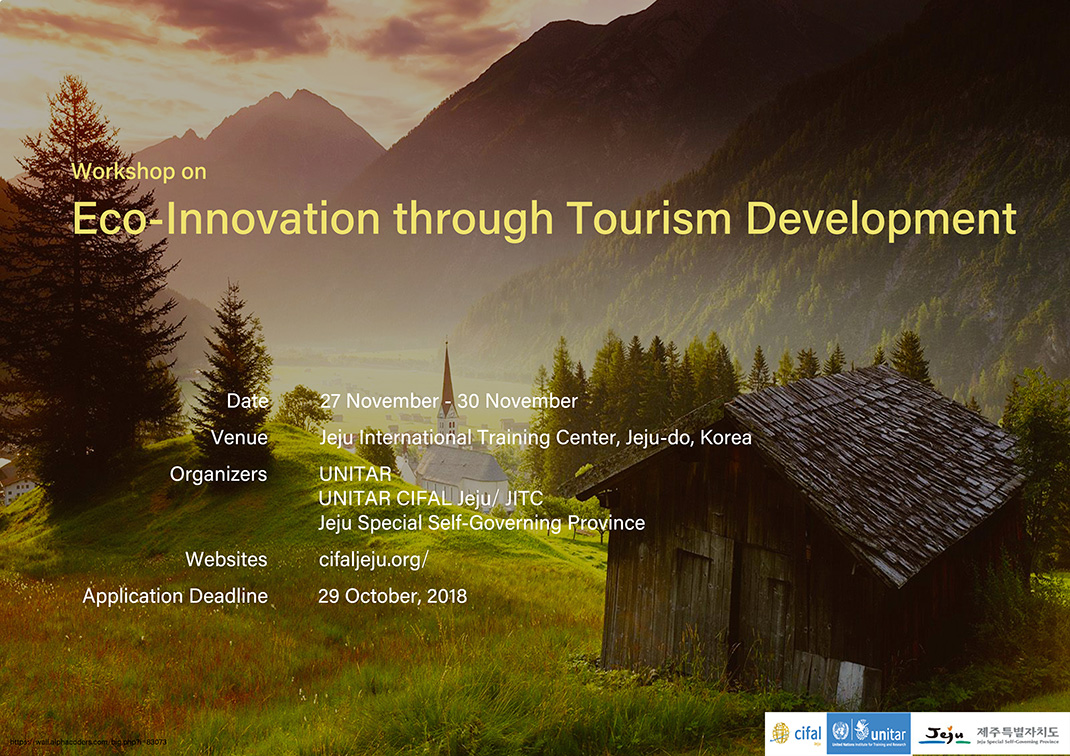The width and height of the screenshot is (1070, 756).
Task: Click the "27 November - 30 November" date text
Action: tap(448, 401)
